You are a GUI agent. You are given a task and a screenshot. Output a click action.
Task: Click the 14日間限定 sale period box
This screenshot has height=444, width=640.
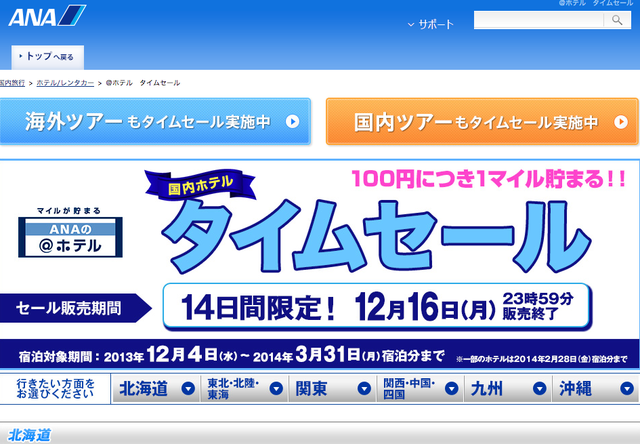pyautogui.click(x=377, y=307)
